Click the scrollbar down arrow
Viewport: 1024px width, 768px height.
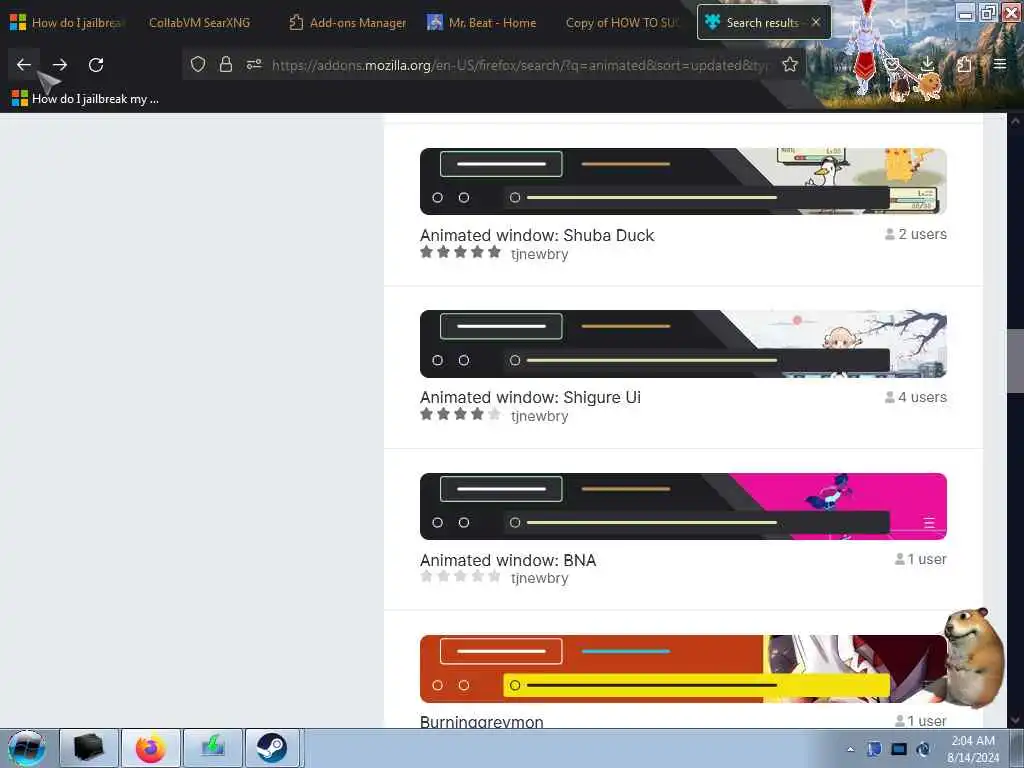pyautogui.click(x=1015, y=720)
